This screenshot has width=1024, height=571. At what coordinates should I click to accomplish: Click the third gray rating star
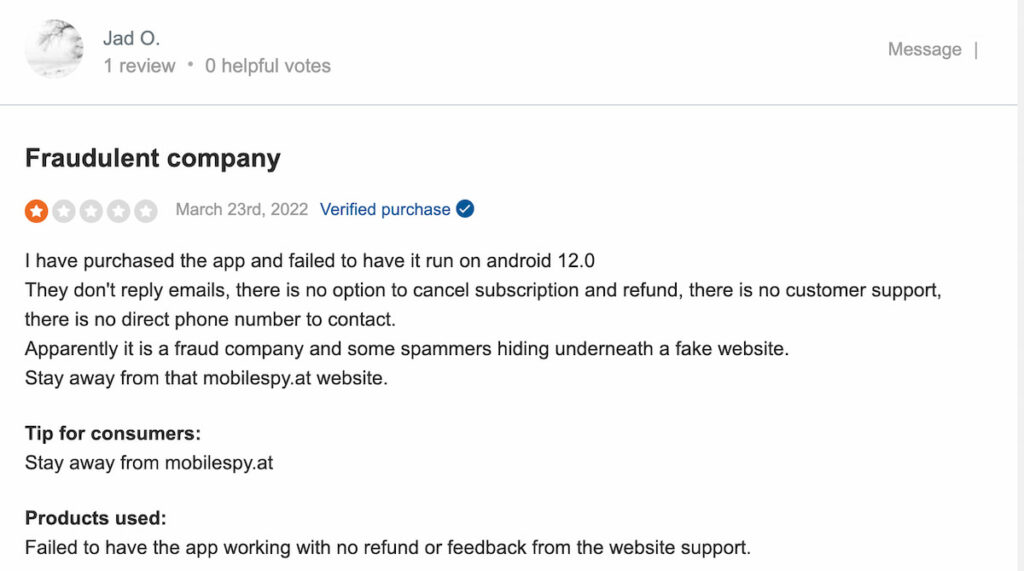[91, 210]
